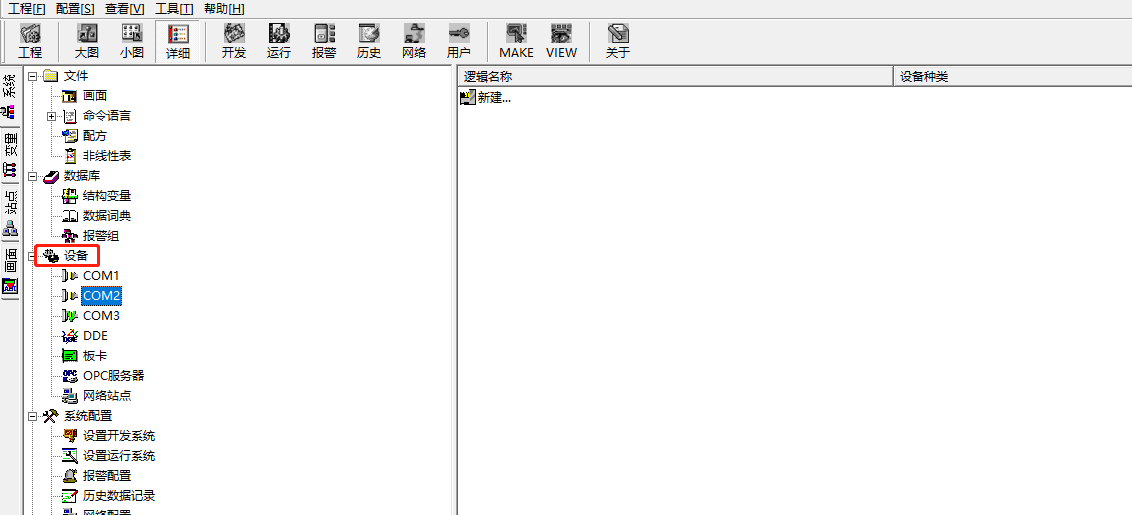Click the DDE device icon
Viewport: 1132px width, 515px height.
click(x=70, y=336)
